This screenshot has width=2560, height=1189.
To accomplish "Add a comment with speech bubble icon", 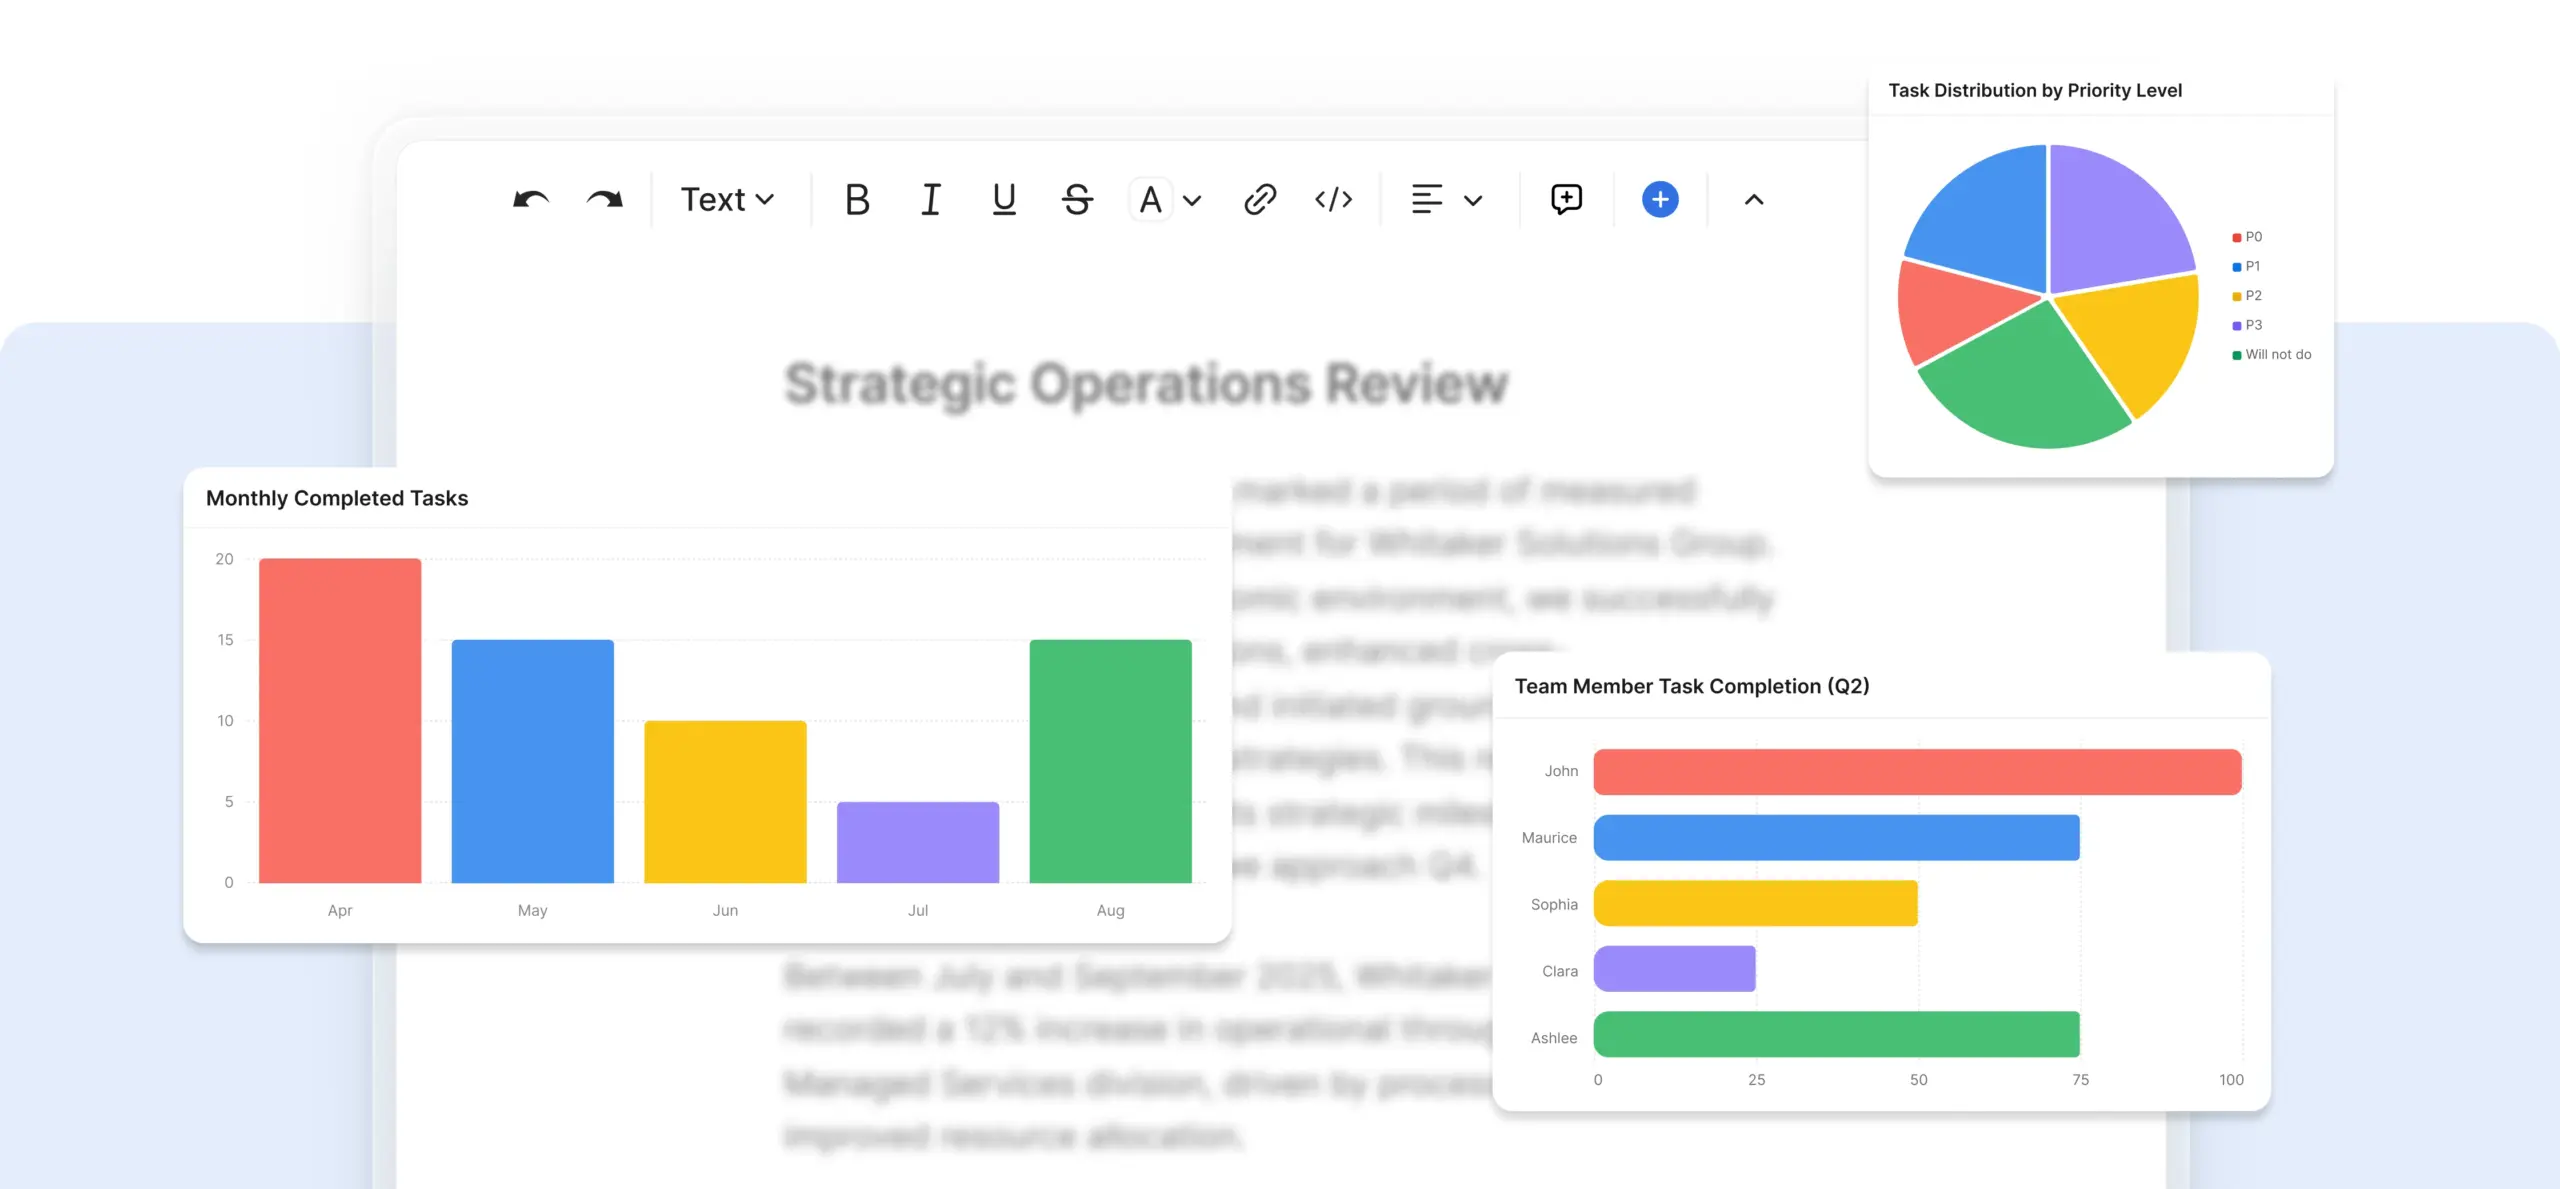I will pyautogui.click(x=1566, y=200).
